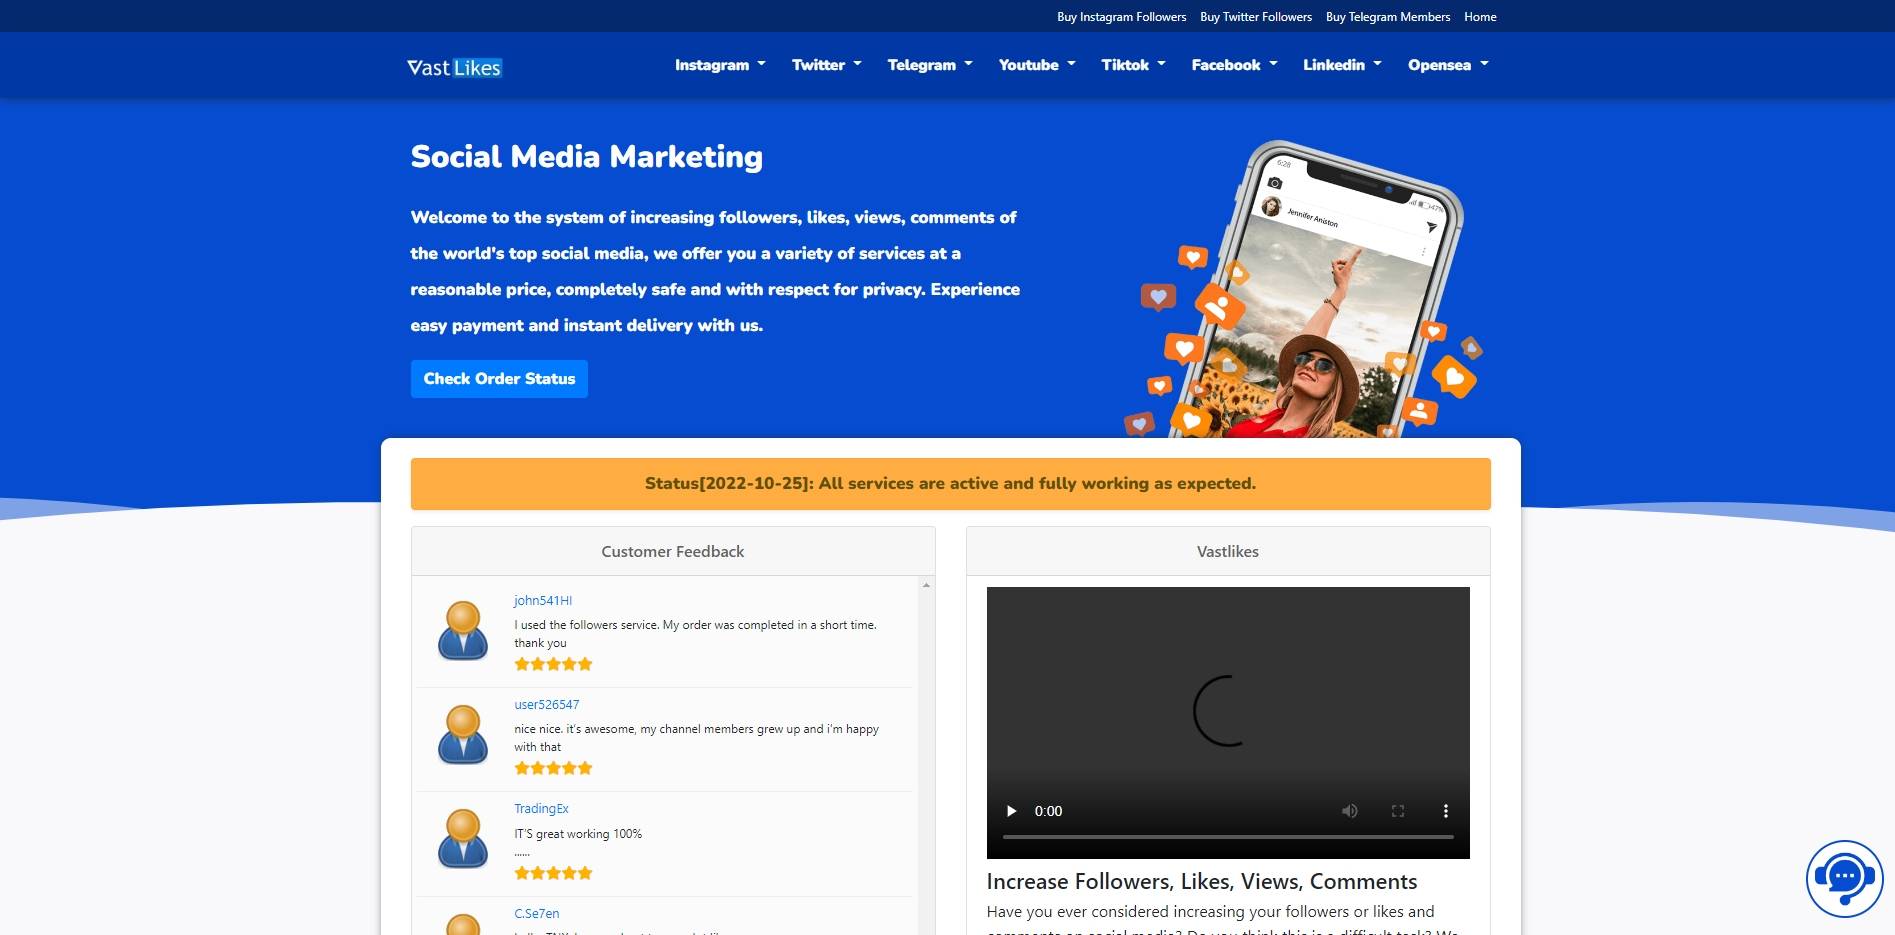This screenshot has height=935, width=1895.
Task: Click the feedback list scroll-up arrow
Action: 926,585
